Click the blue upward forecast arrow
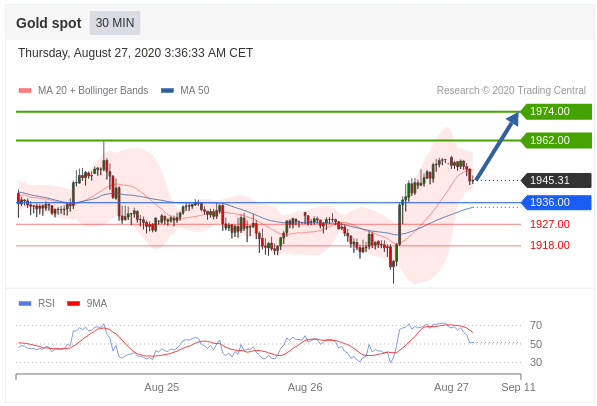The height and width of the screenshot is (406, 597). 497,146
